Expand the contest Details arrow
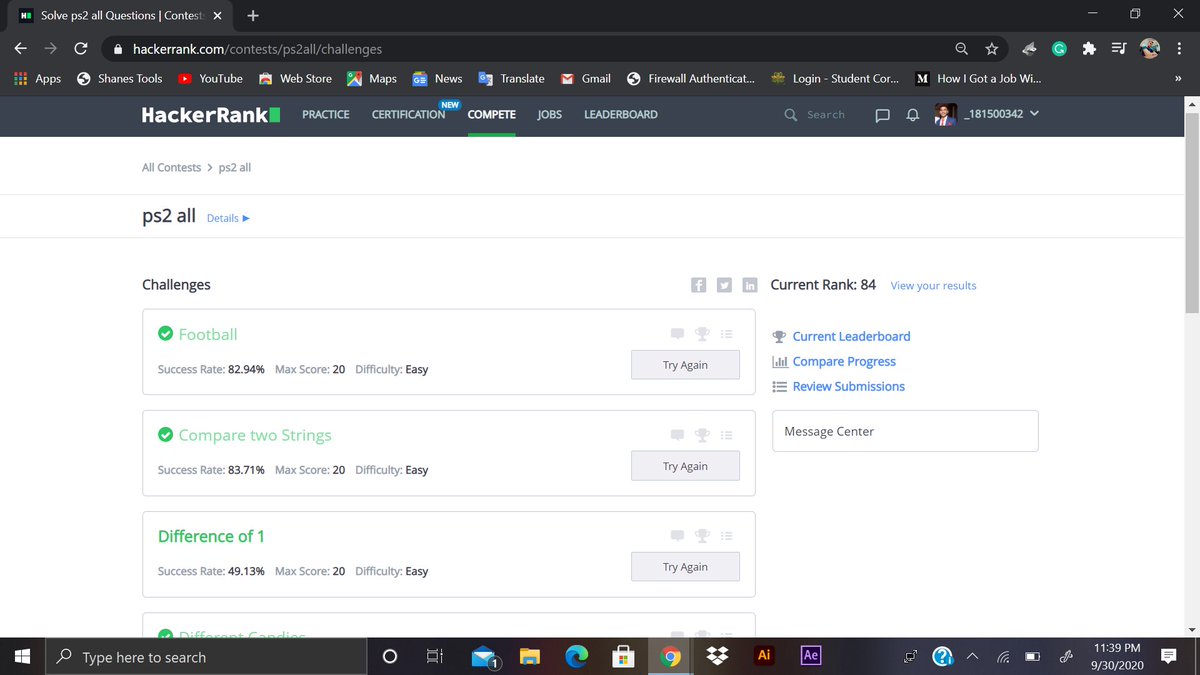Screen dimensions: 1200x675 pos(245,218)
